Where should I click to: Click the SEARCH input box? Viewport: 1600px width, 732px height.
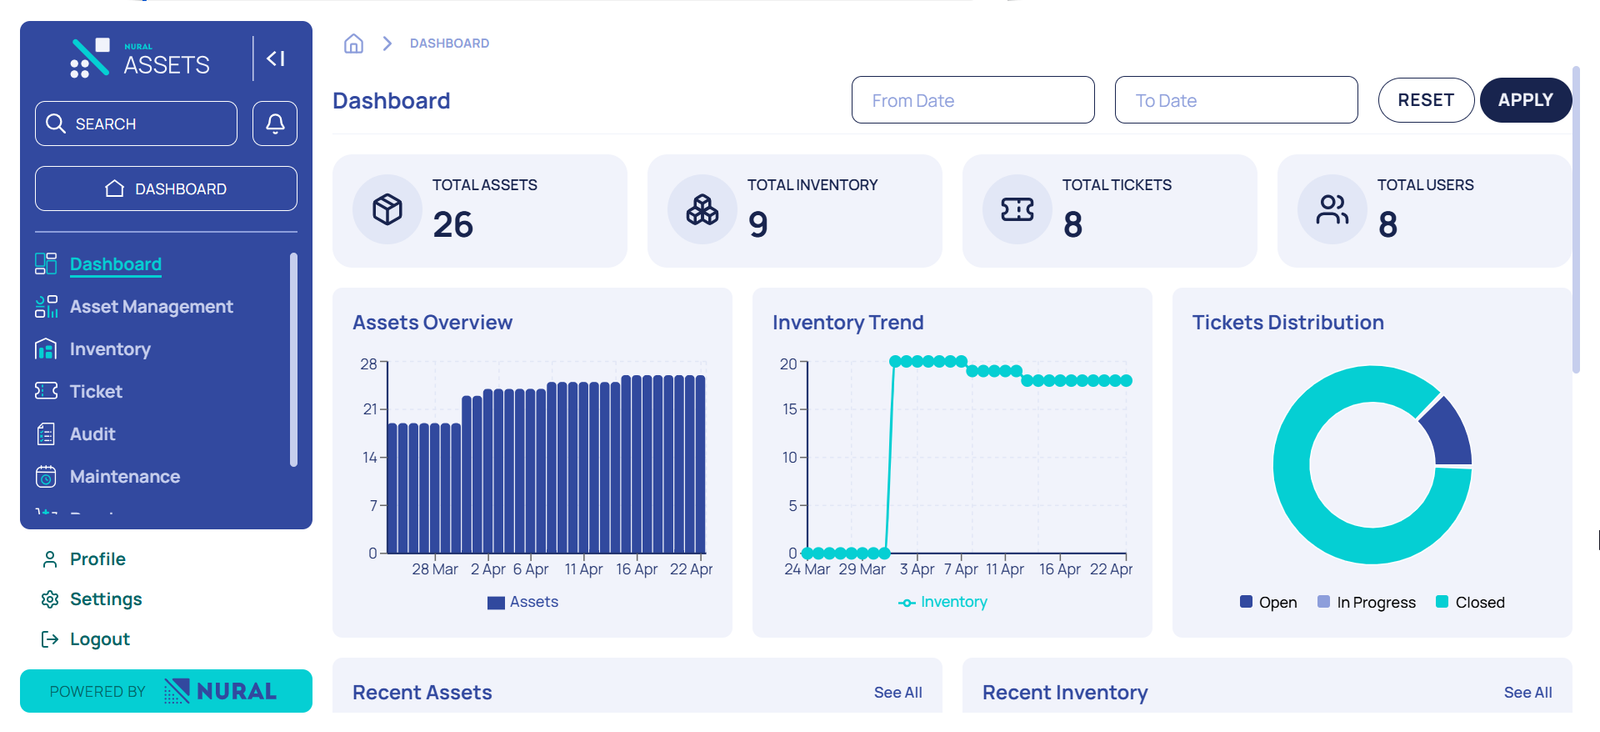136,123
